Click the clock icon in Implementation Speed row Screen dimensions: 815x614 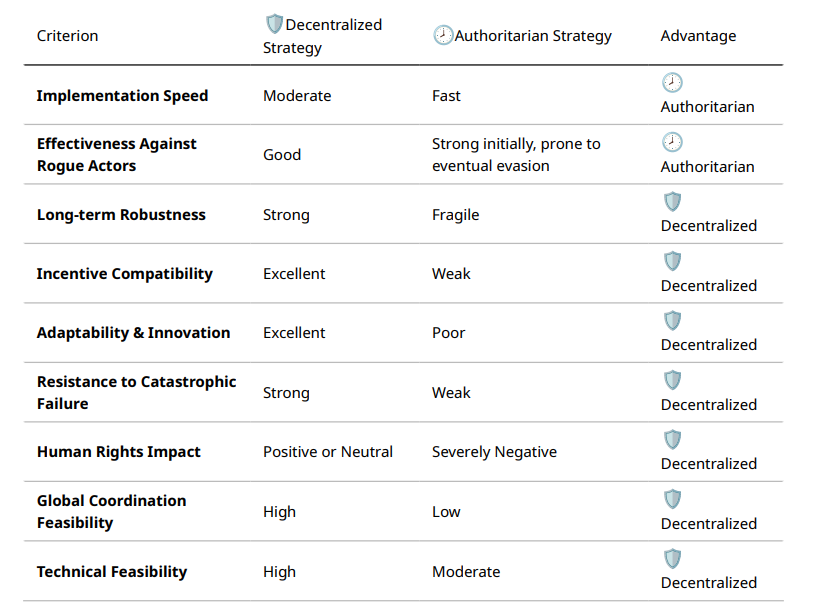(x=672, y=83)
